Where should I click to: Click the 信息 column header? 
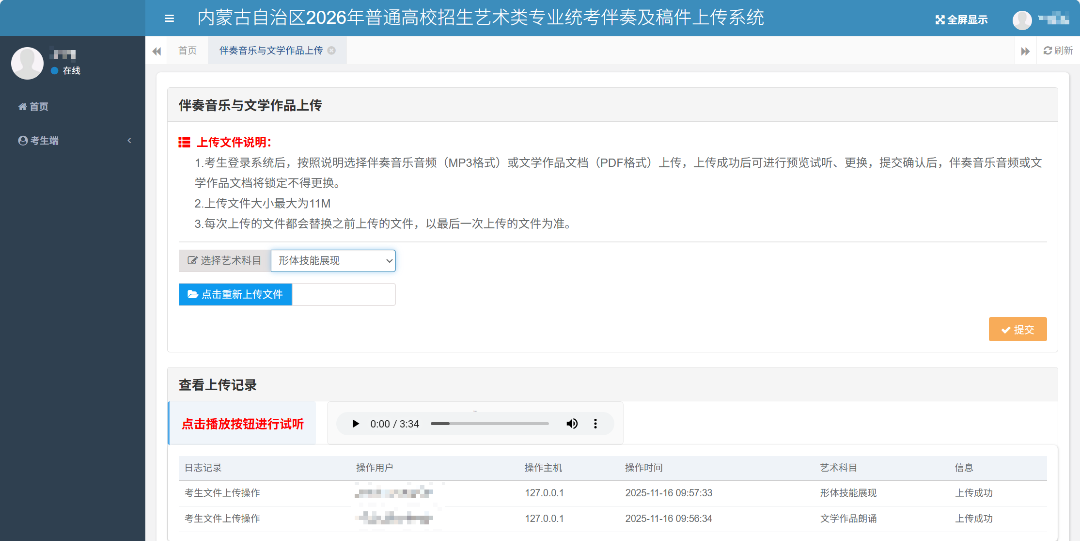click(964, 468)
